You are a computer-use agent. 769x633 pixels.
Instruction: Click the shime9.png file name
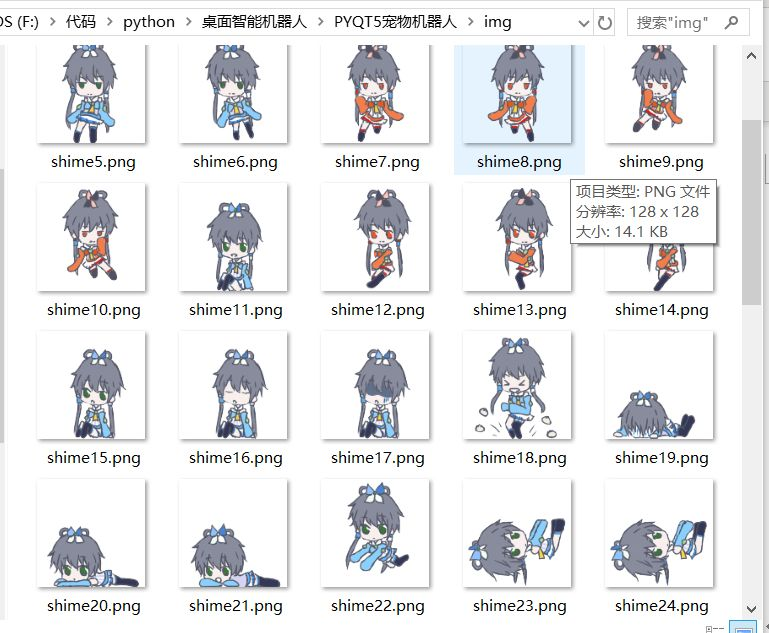661,162
